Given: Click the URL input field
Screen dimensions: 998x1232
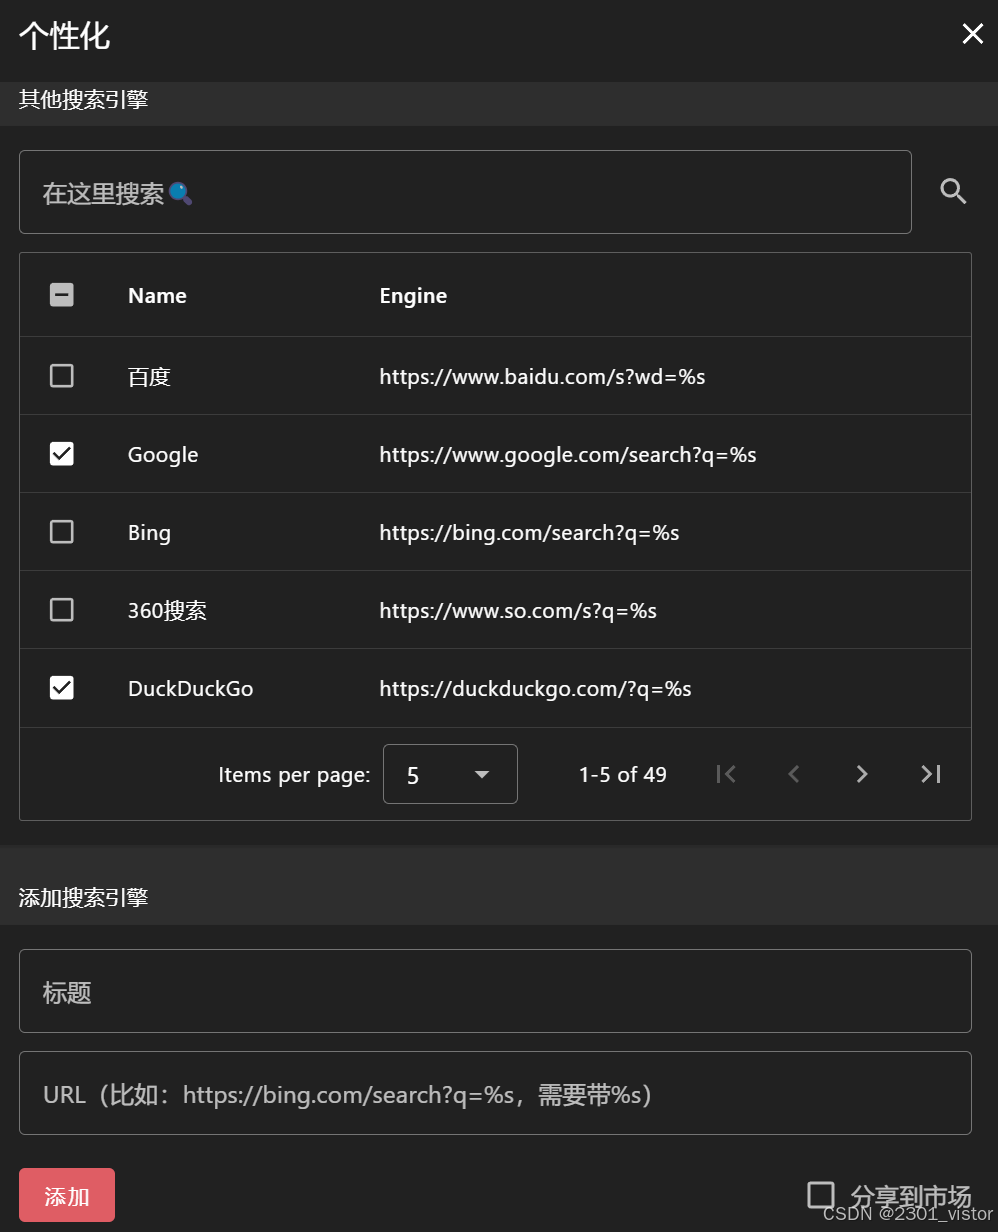Looking at the screenshot, I should [x=495, y=1093].
